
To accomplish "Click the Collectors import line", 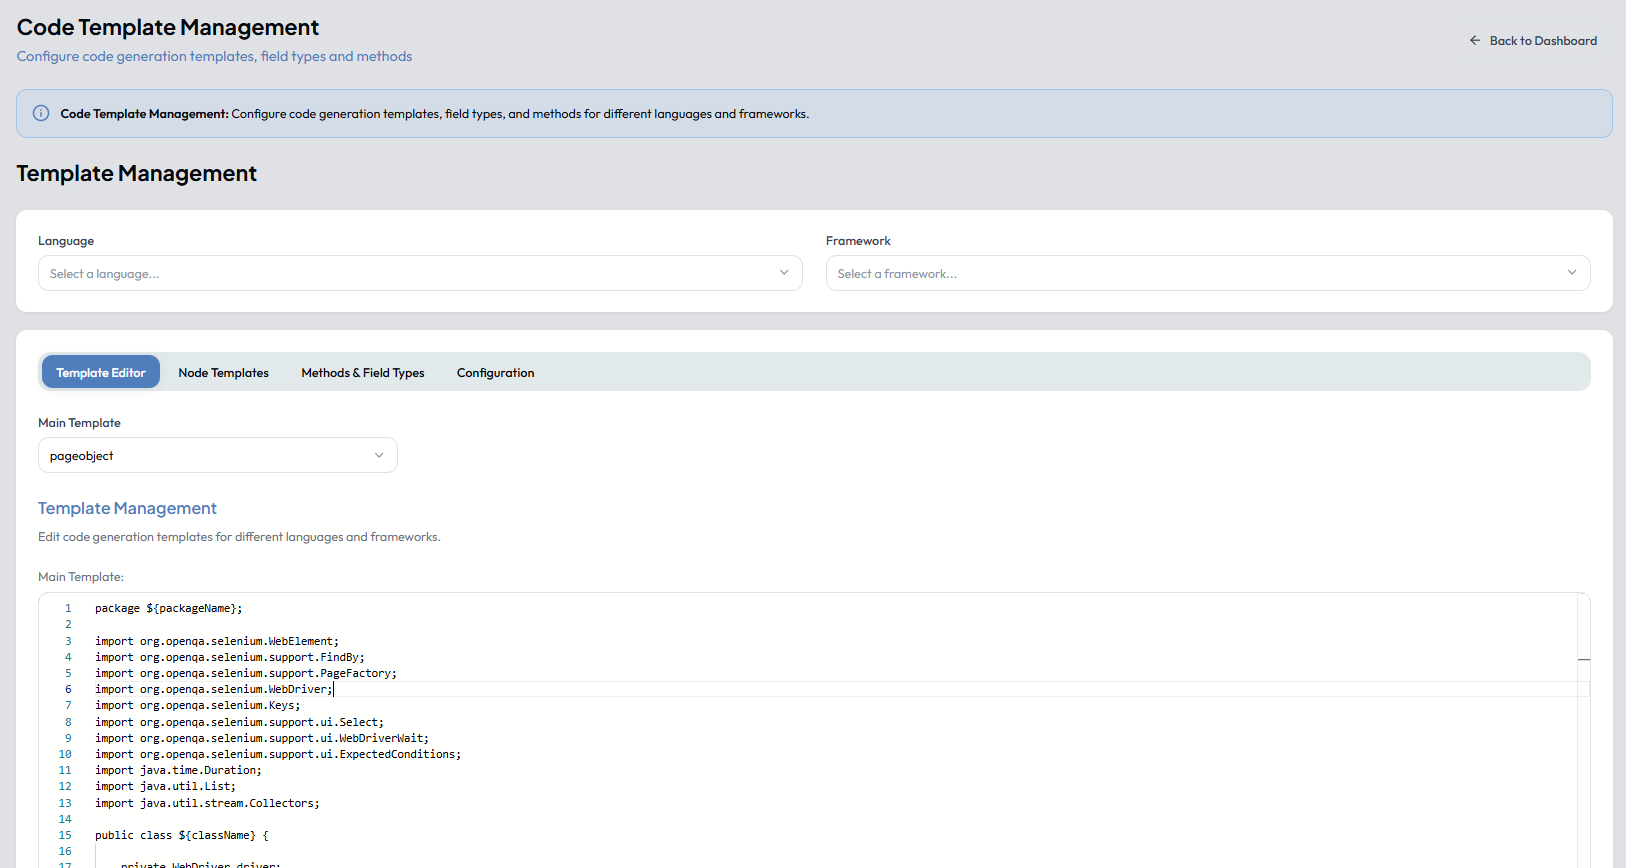I will [x=208, y=803].
